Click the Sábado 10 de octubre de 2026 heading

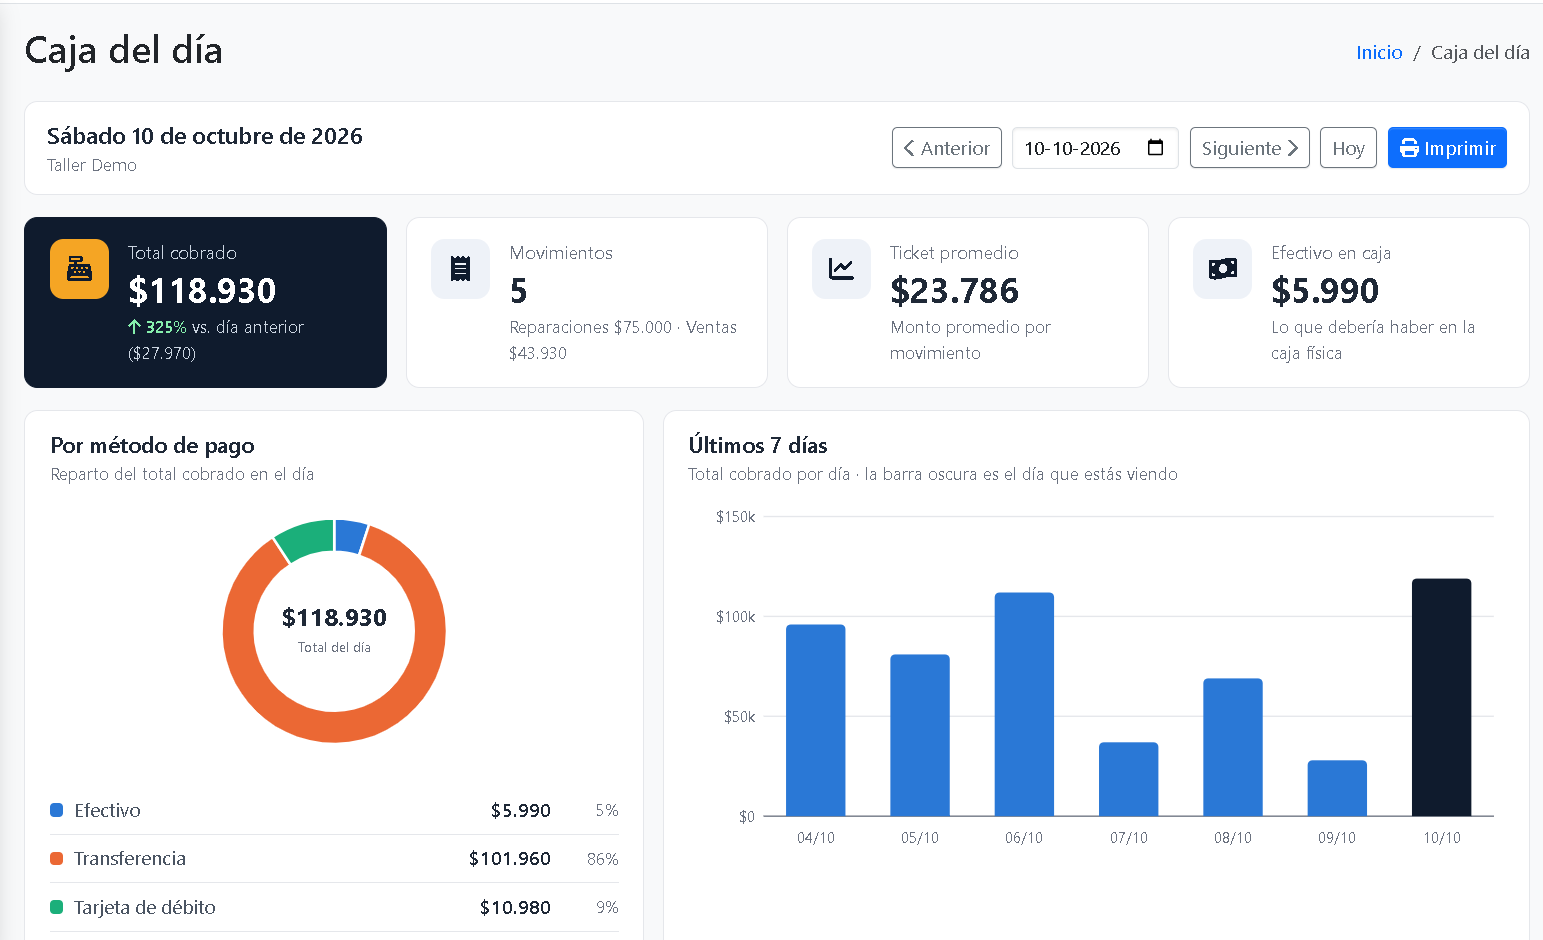click(205, 136)
